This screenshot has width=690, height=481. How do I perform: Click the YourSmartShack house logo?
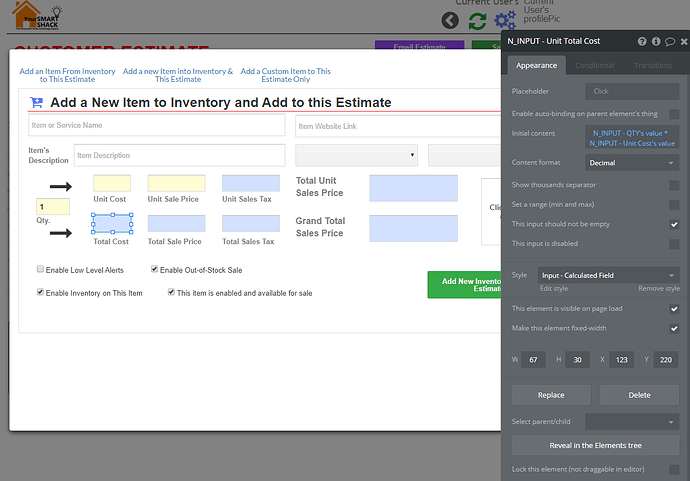tap(37, 15)
